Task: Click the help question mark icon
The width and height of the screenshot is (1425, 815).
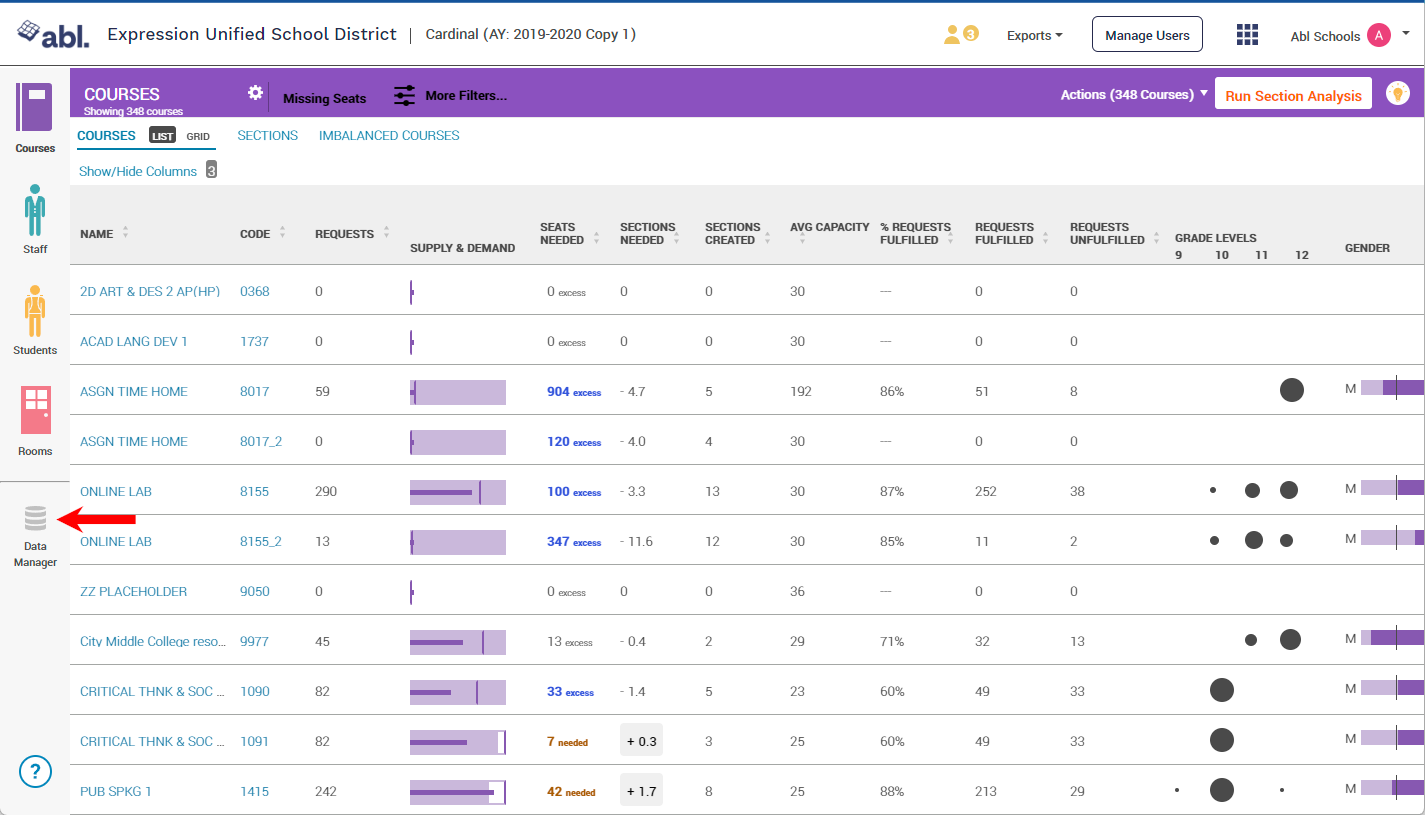Action: (x=35, y=771)
